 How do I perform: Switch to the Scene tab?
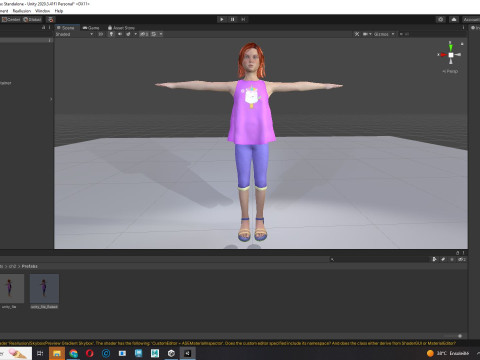pyautogui.click(x=66, y=28)
